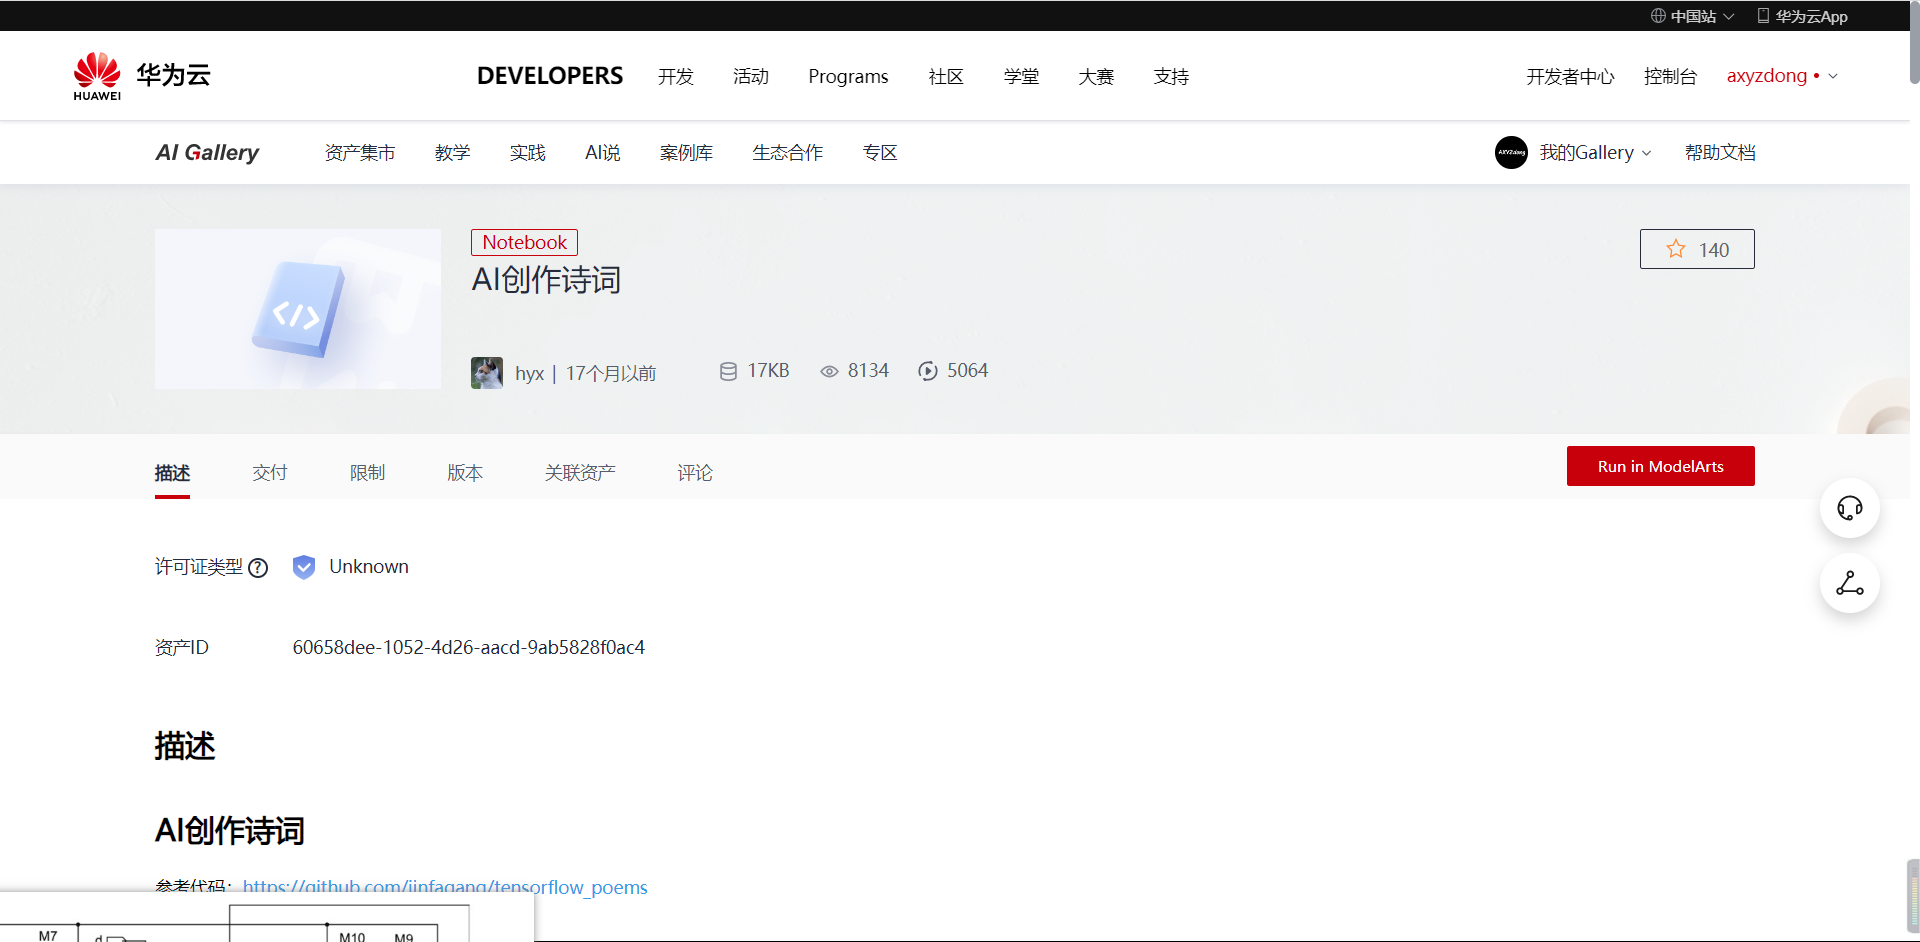Click the Unknown license type text
1920x942 pixels.
point(369,567)
